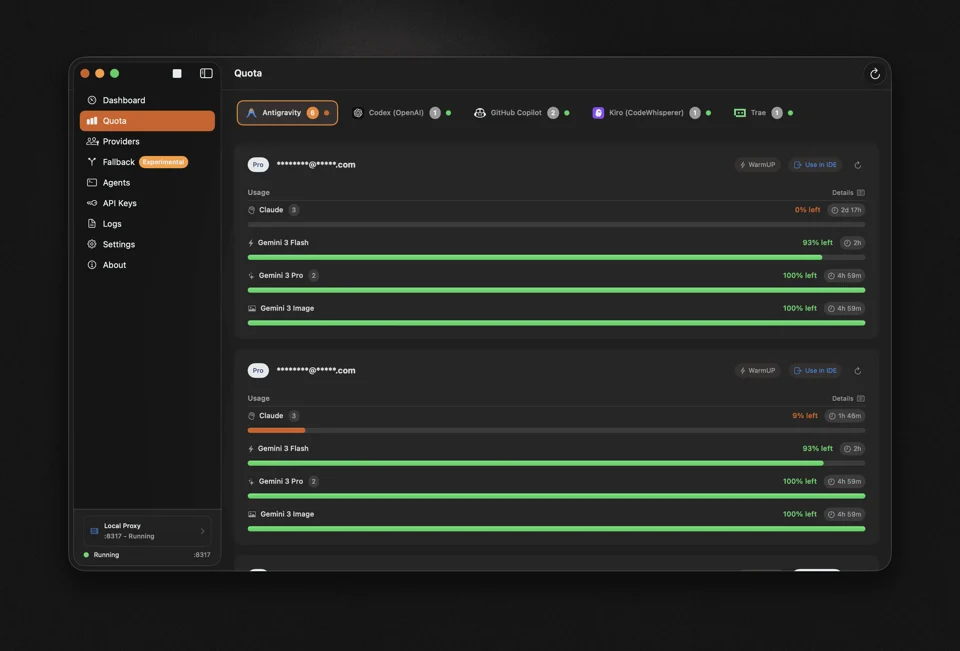Click the Pro badge on first account
The width and height of the screenshot is (960, 651).
[x=258, y=165]
